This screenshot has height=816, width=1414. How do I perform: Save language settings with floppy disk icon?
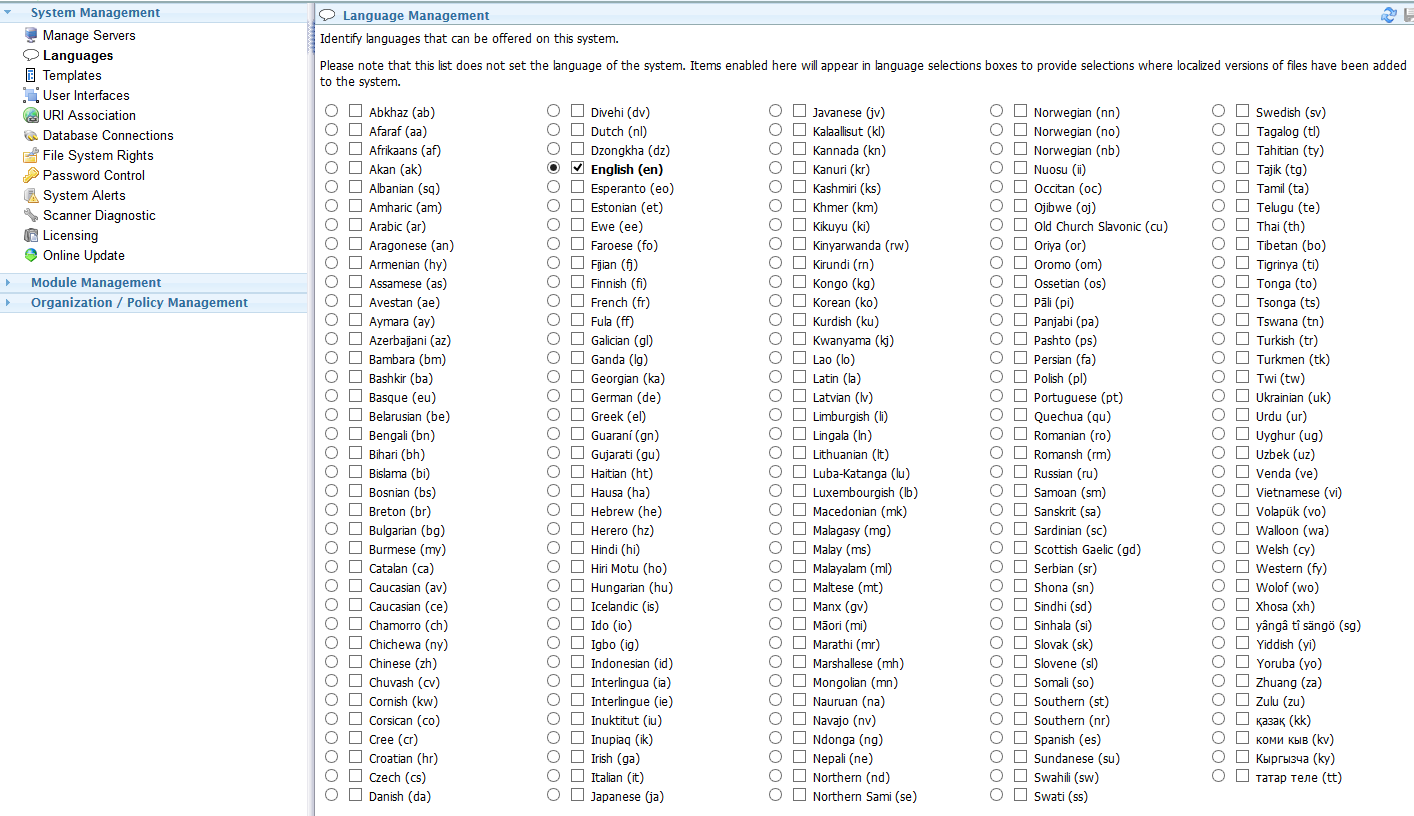1408,14
